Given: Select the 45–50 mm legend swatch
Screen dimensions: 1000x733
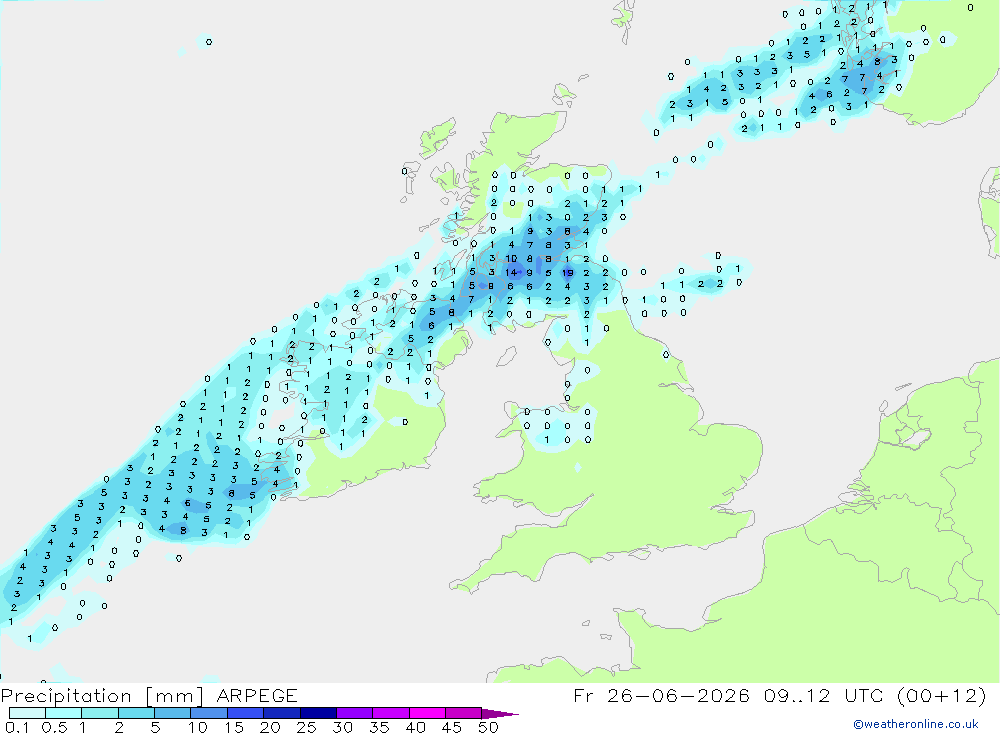Looking at the screenshot, I should (x=463, y=713).
